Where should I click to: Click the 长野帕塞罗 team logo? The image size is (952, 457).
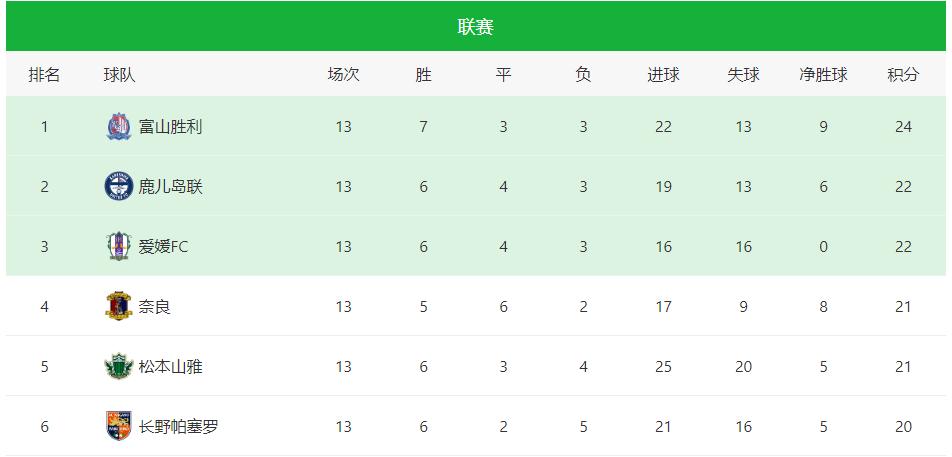[x=119, y=426]
